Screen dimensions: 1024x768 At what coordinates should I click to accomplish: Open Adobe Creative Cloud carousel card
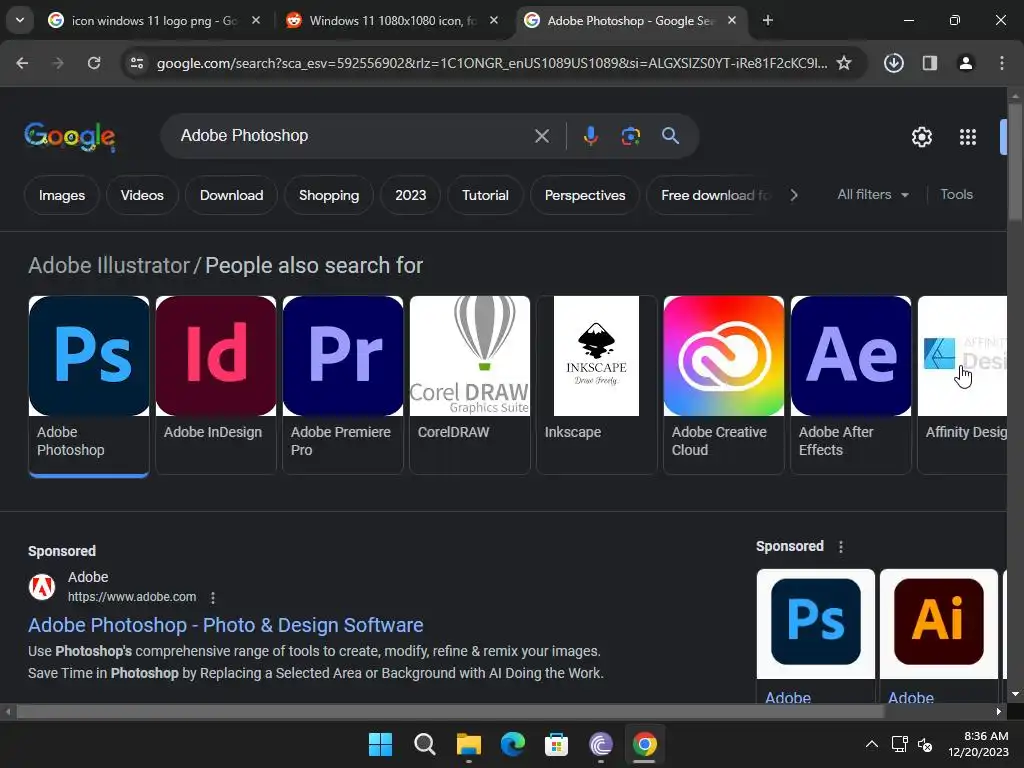[724, 385]
